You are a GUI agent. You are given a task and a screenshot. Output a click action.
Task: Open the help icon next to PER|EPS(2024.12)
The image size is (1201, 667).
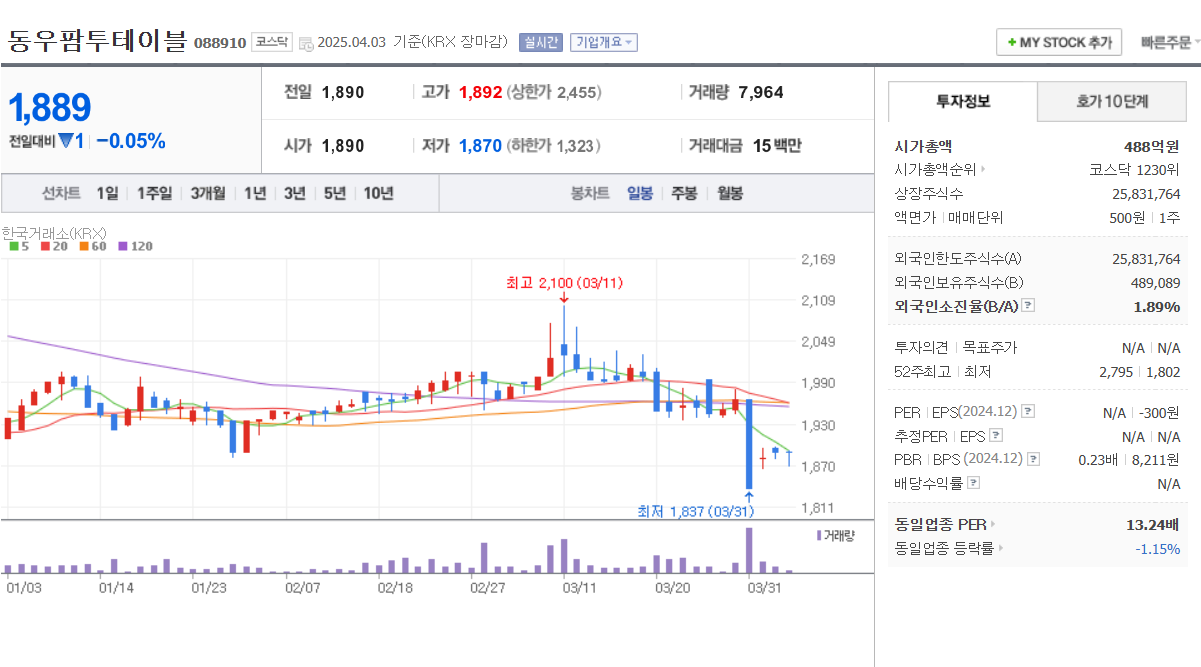pos(1028,412)
